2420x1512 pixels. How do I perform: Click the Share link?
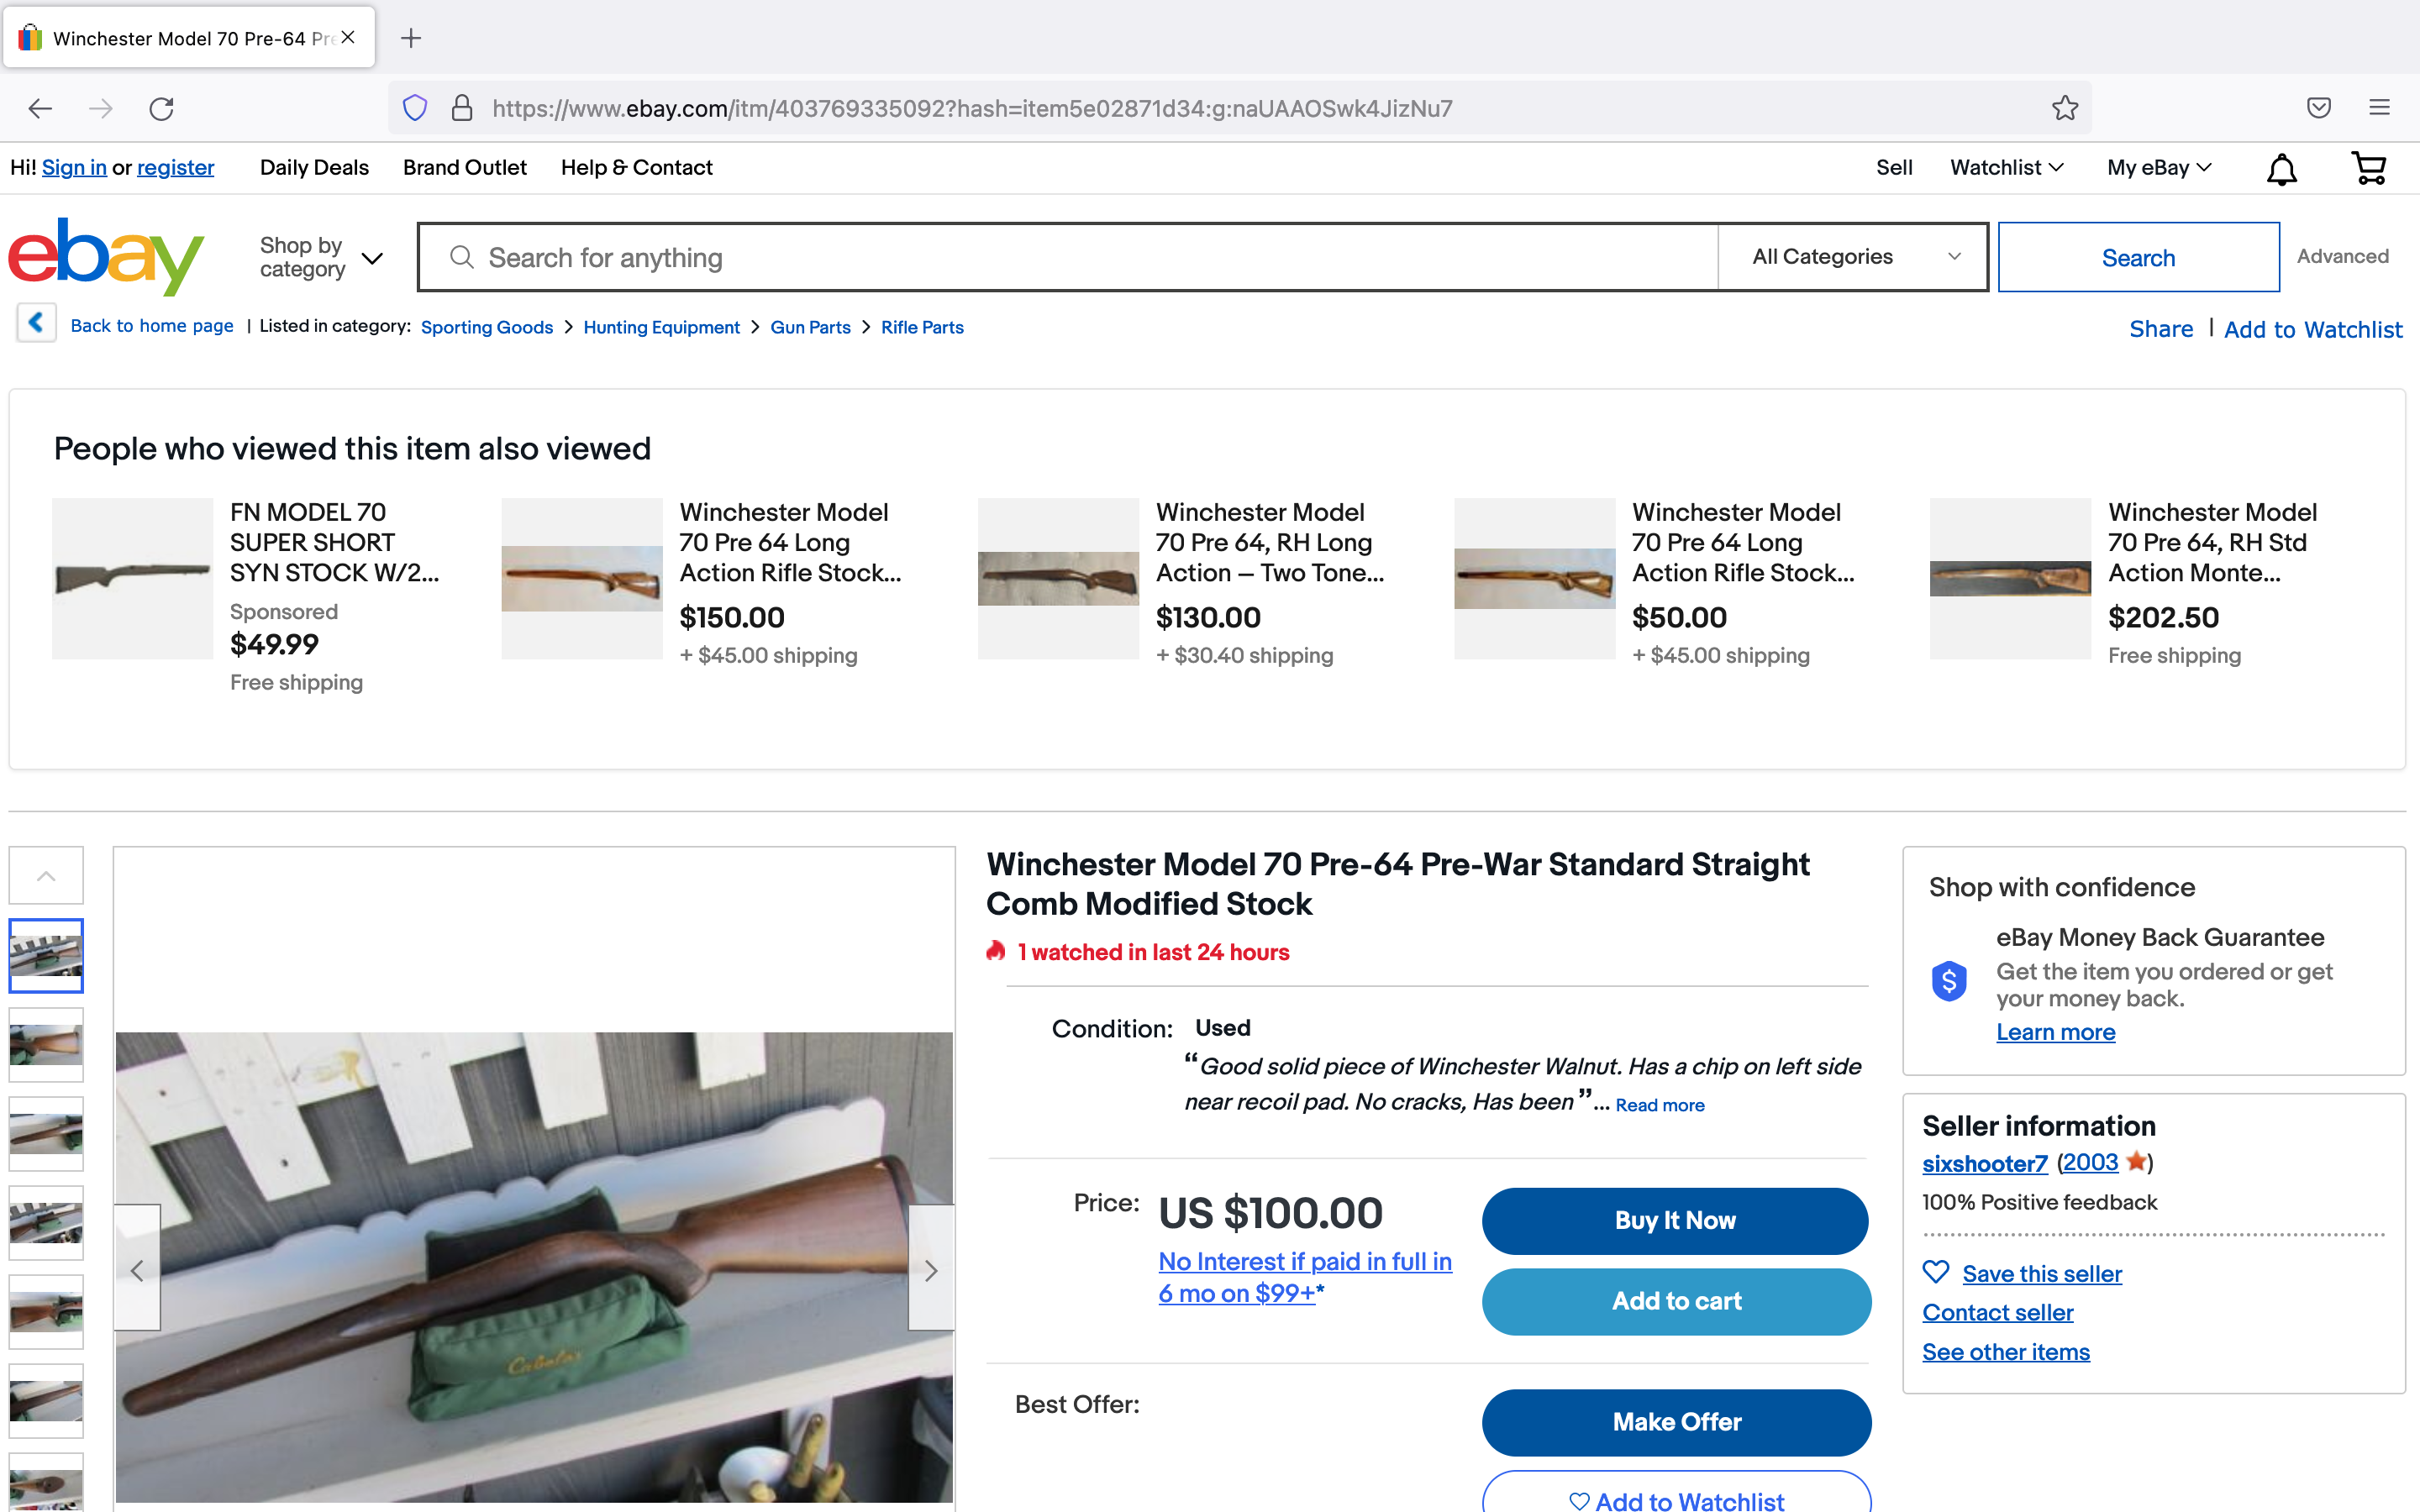2161,329
